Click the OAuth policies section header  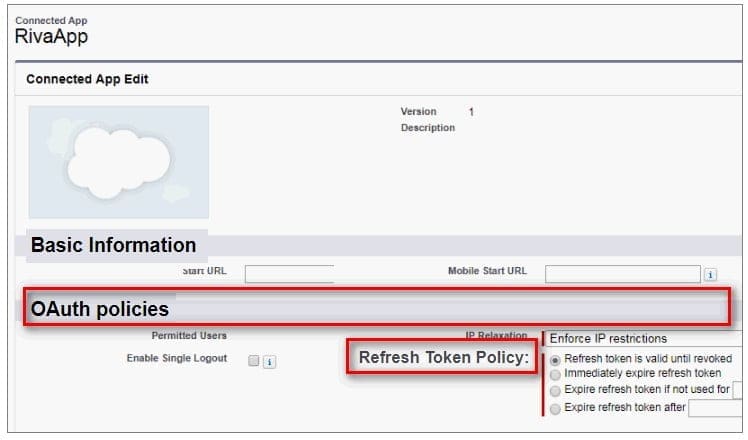pyautogui.click(x=100, y=309)
